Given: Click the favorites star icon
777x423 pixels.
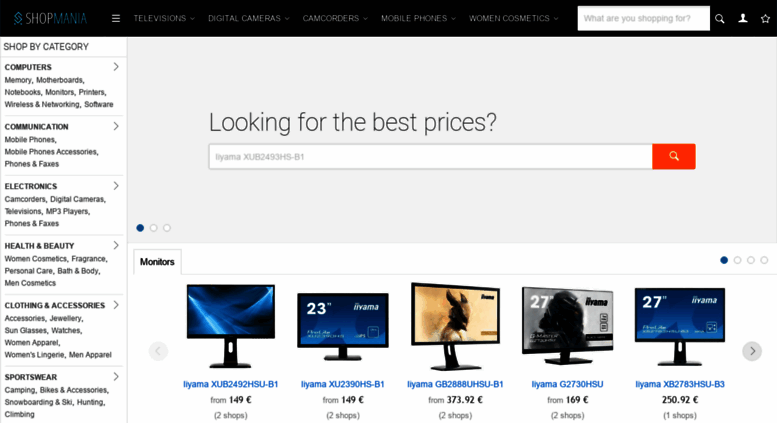Looking at the screenshot, I should [x=765, y=19].
